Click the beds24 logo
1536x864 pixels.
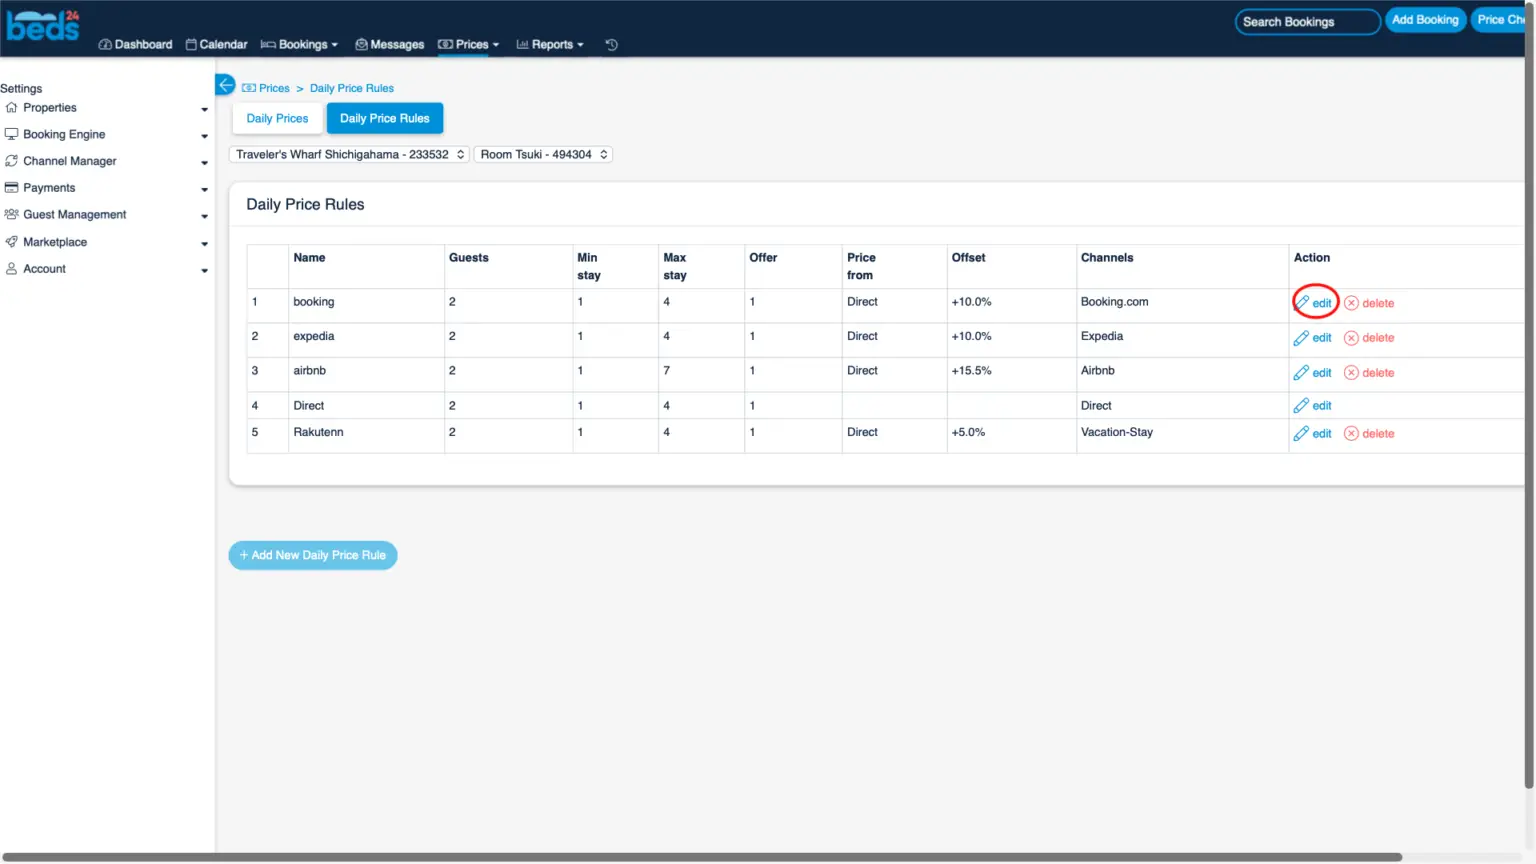point(43,25)
